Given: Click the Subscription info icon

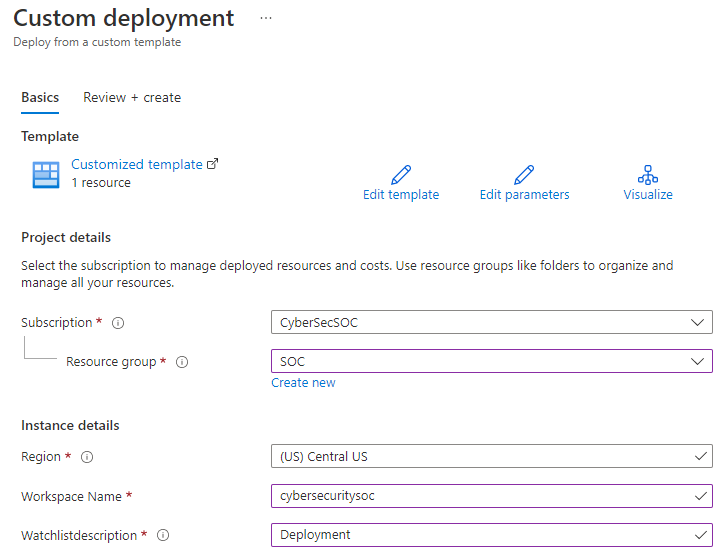Looking at the screenshot, I should (118, 323).
